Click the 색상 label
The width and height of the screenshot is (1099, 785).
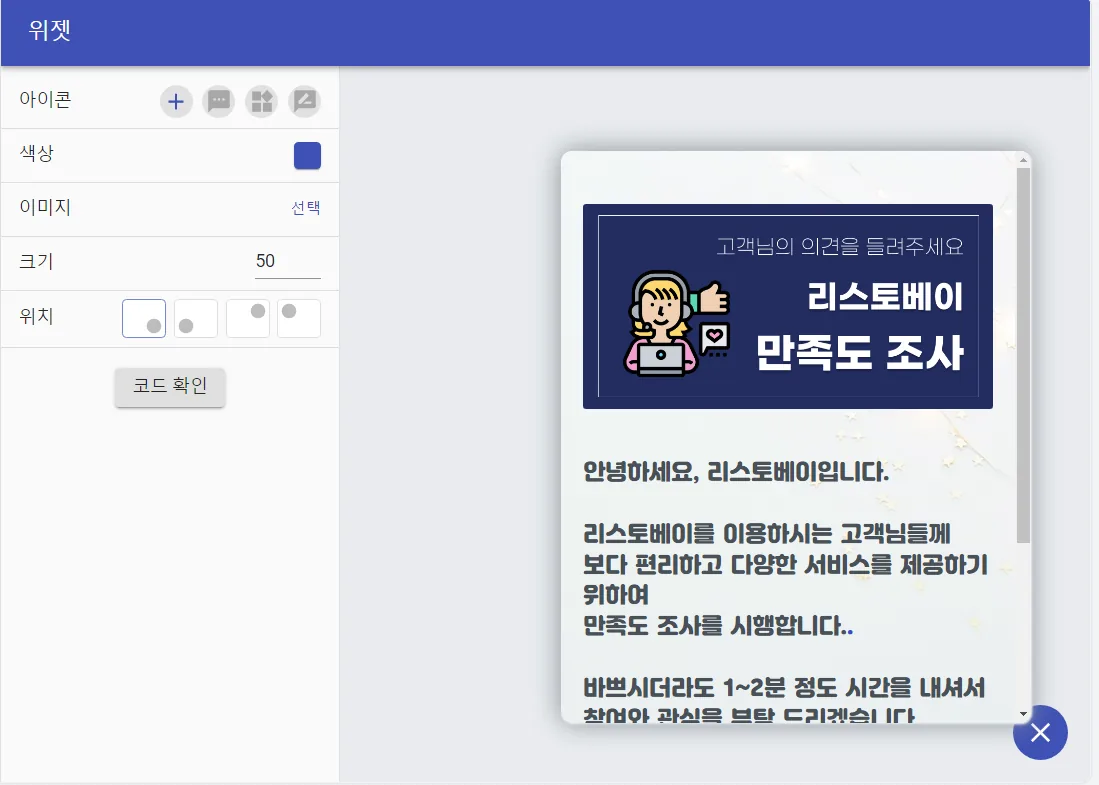pyautogui.click(x=36, y=153)
